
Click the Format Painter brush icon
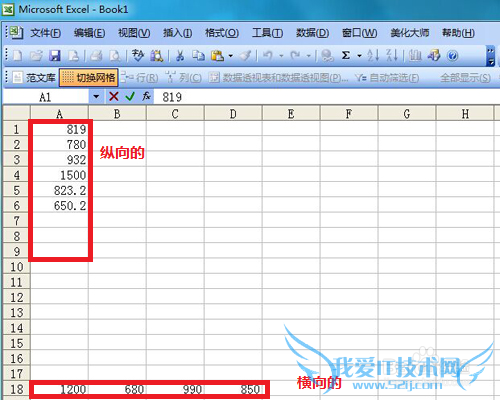click(x=246, y=55)
